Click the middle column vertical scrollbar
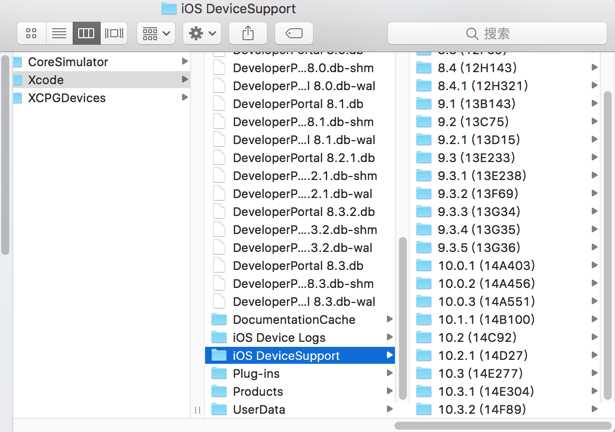Viewport: 615px width, 432px height. pos(403,319)
